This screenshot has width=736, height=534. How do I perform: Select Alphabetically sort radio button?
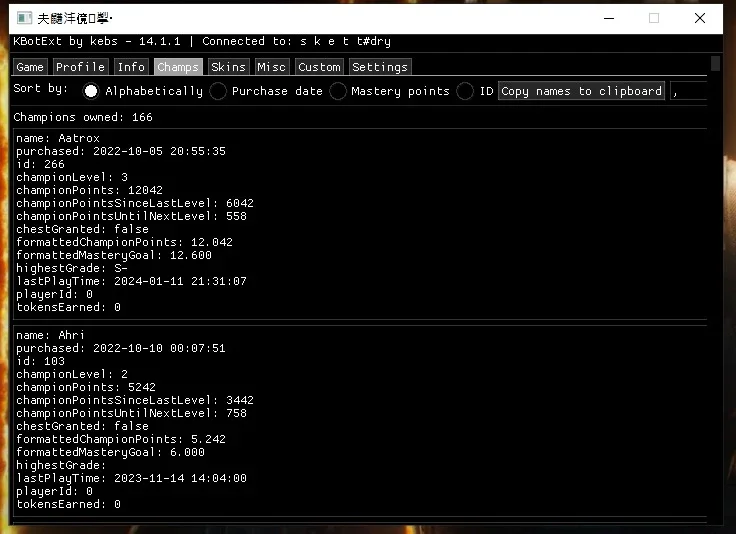coord(91,91)
